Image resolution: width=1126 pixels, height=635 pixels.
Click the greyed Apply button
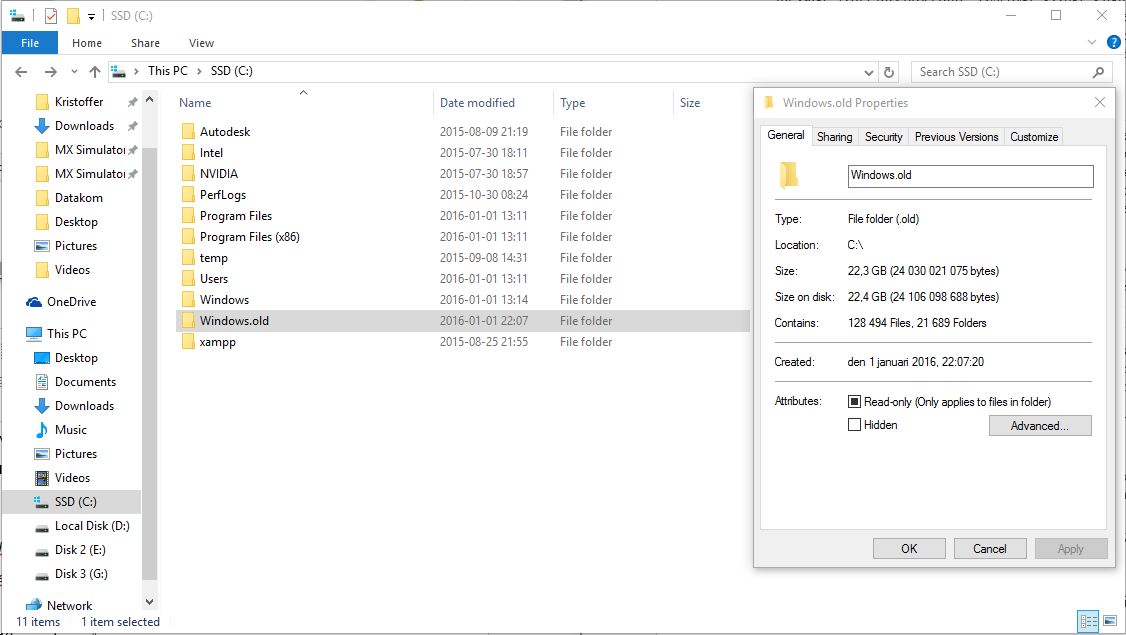(1070, 548)
